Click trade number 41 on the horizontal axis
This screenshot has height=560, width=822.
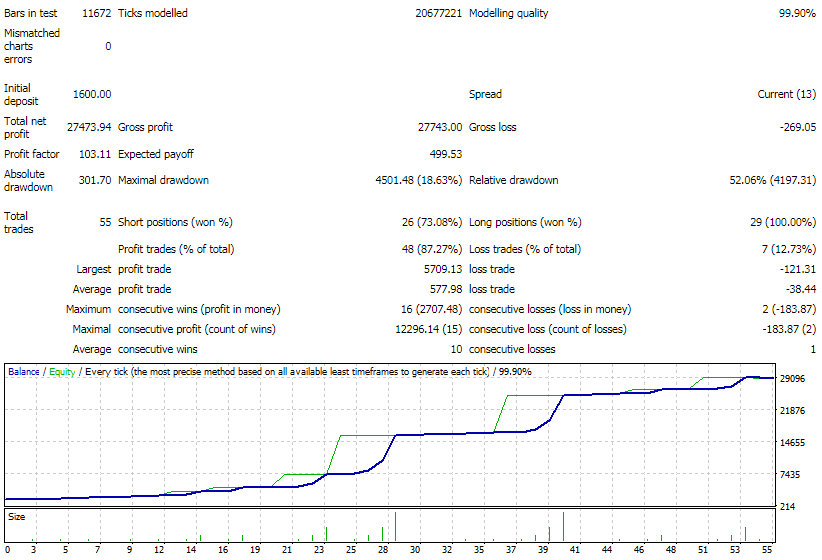click(574, 550)
